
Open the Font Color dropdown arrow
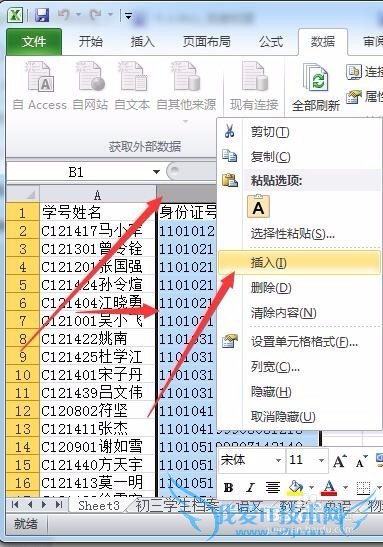point(345,487)
